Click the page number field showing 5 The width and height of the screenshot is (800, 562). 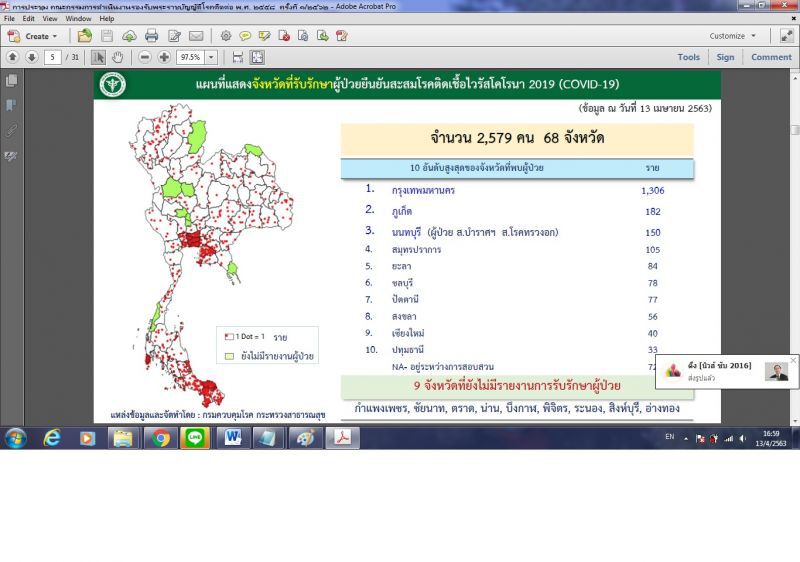[x=53, y=57]
